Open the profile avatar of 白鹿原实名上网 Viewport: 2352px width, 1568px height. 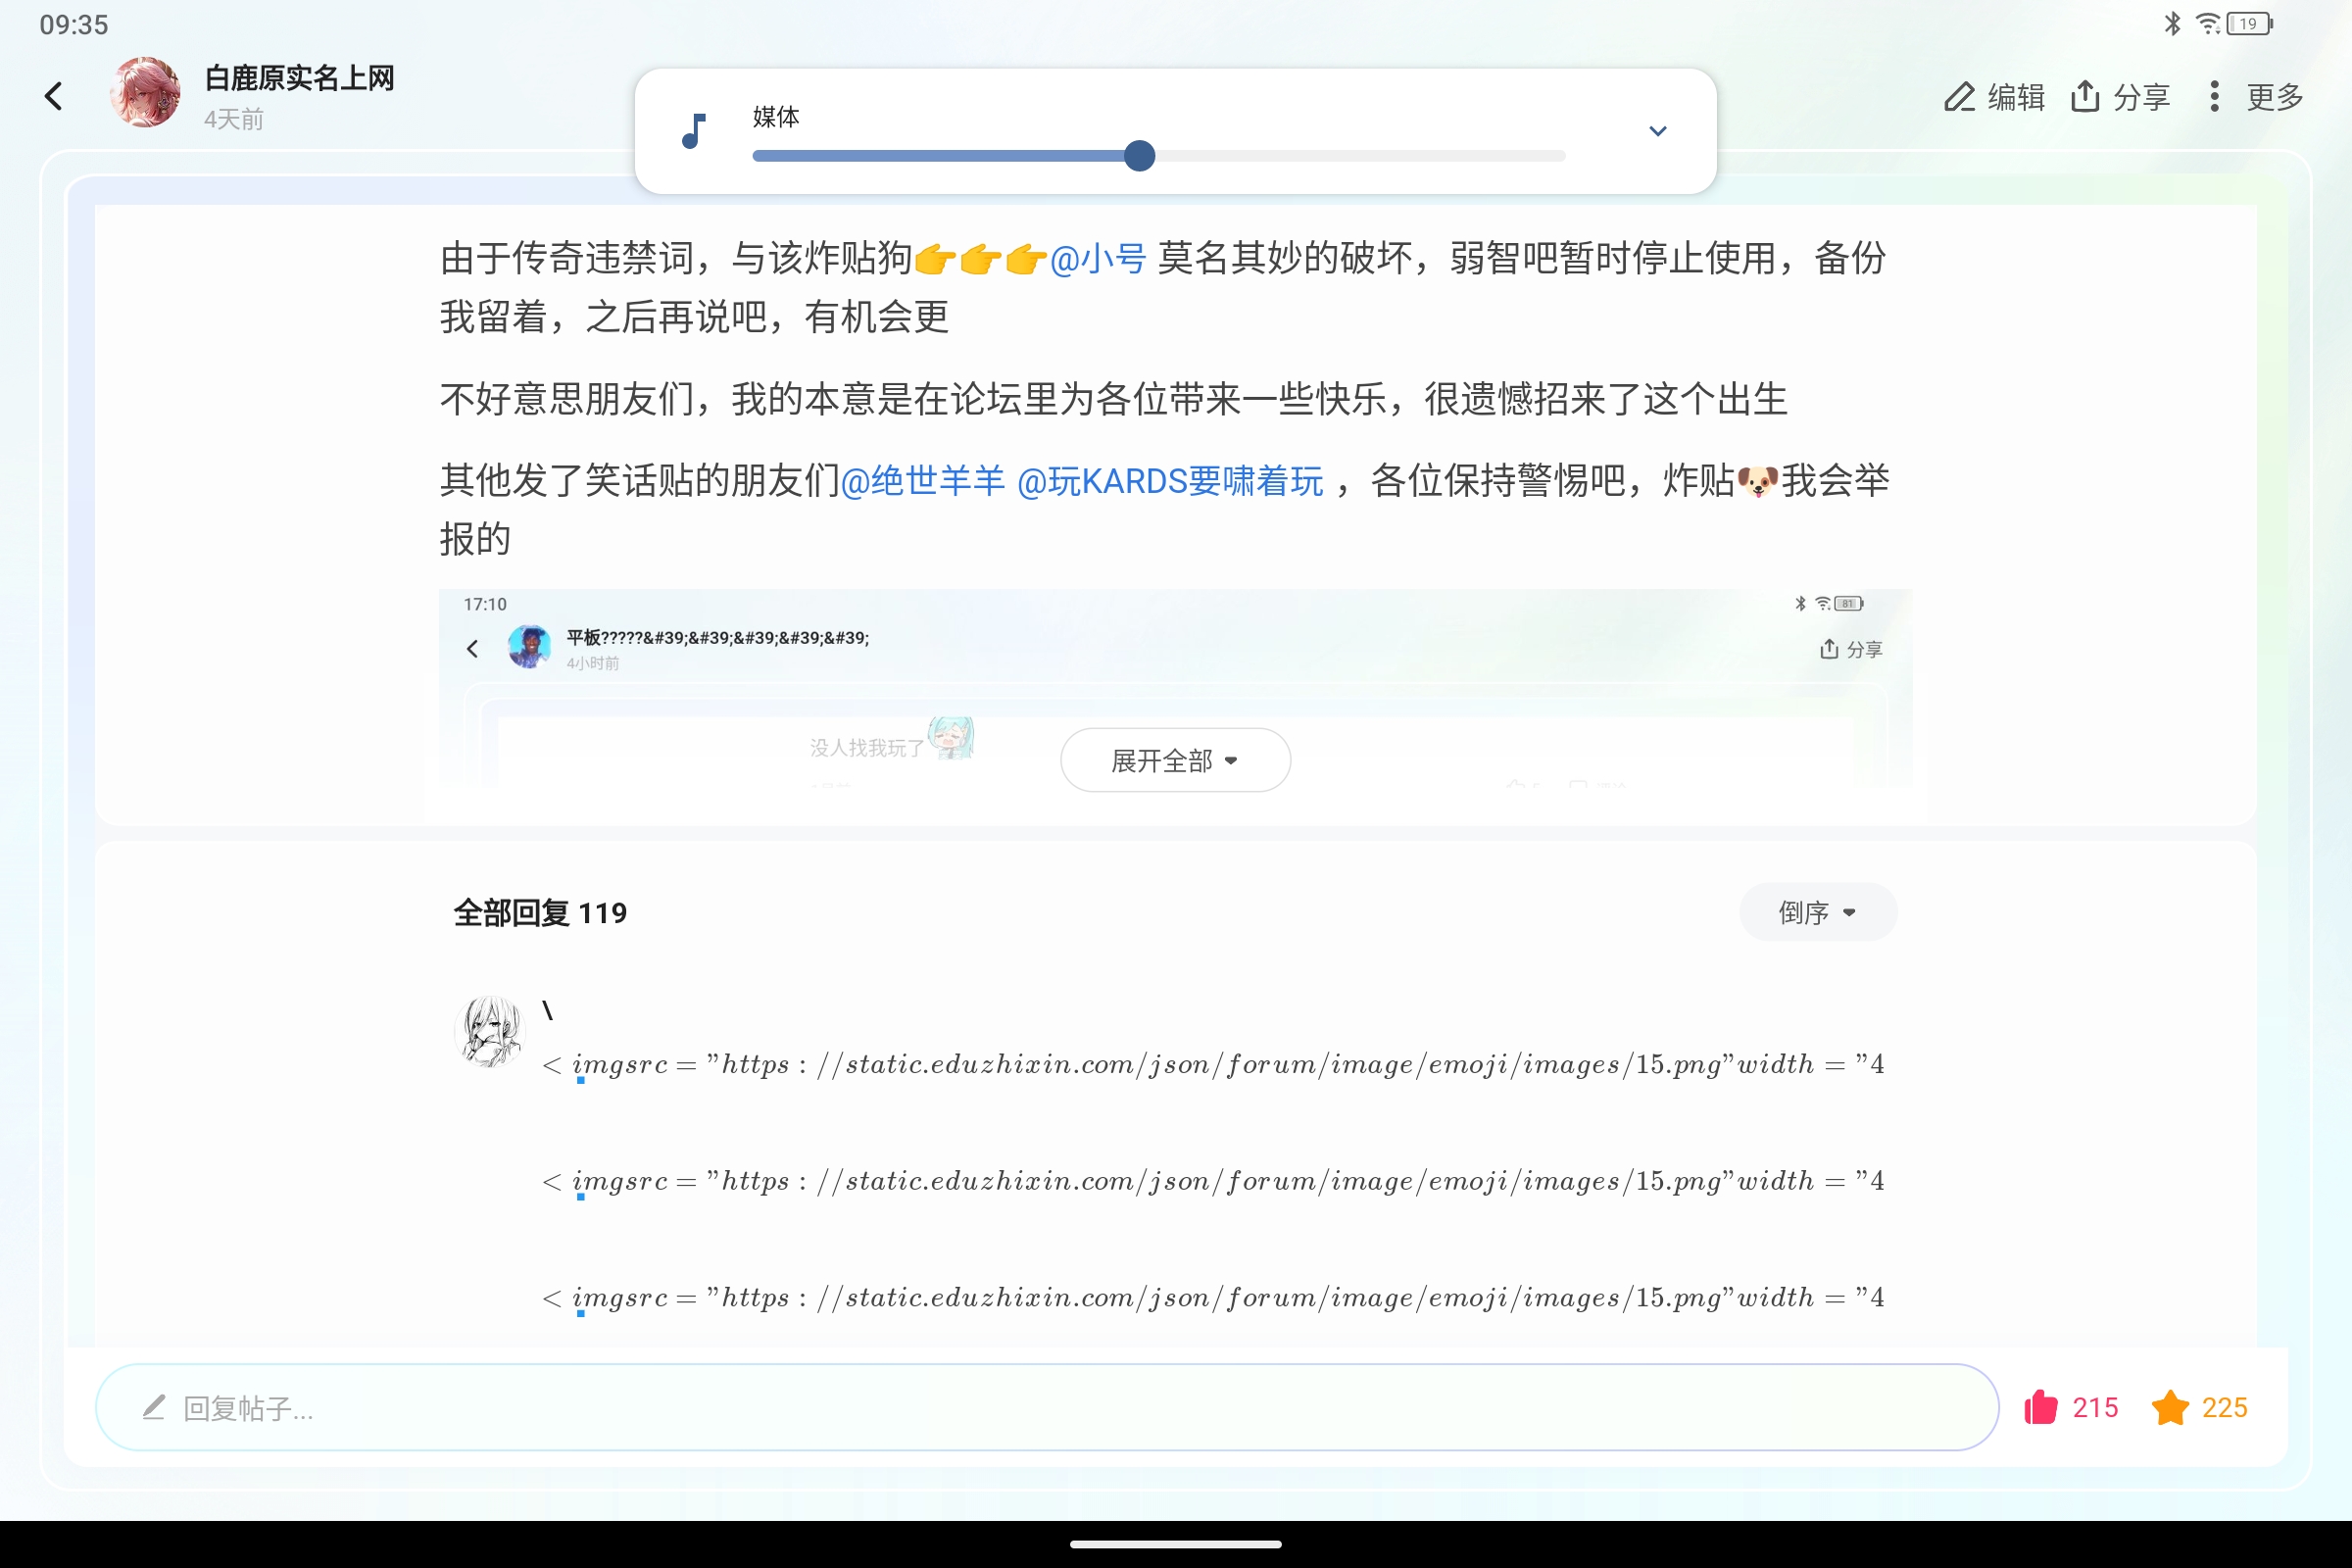(x=145, y=92)
